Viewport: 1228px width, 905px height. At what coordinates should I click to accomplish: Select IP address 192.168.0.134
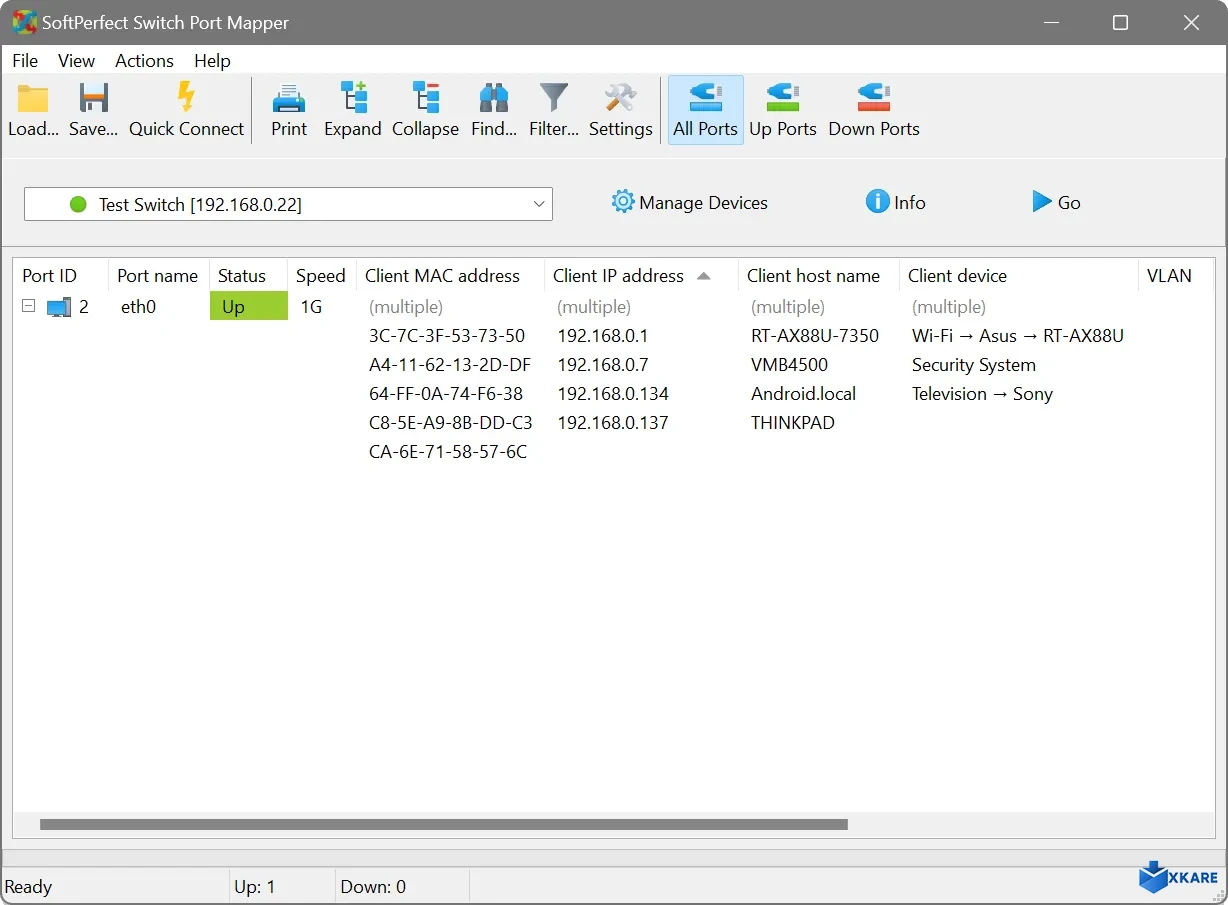tap(613, 394)
